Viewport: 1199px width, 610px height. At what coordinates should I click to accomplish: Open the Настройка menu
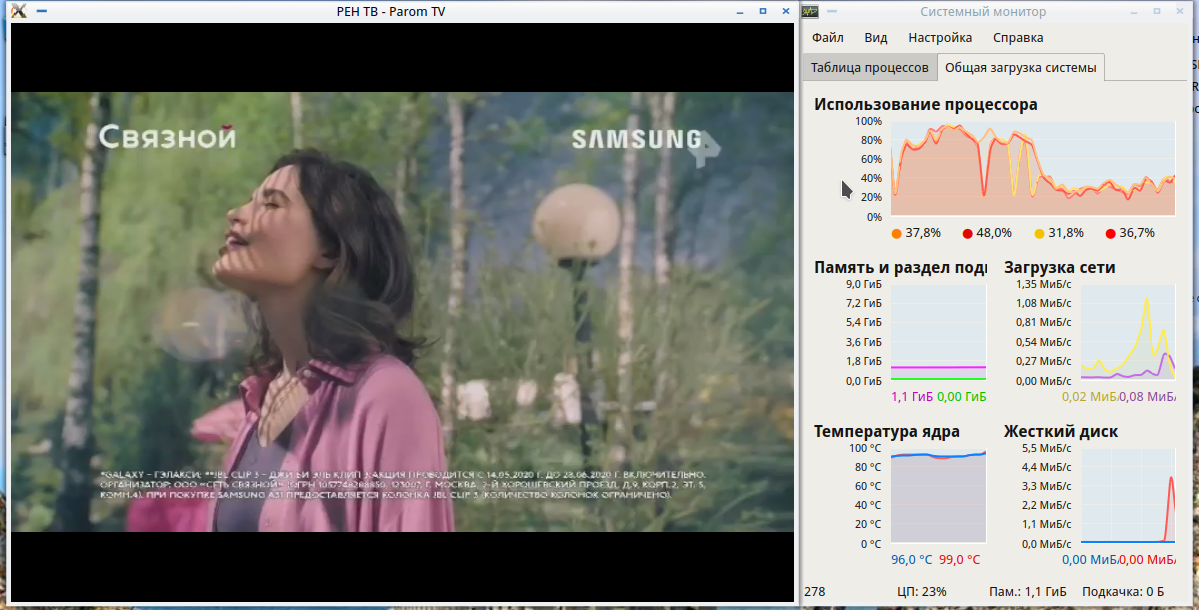[x=939, y=38]
